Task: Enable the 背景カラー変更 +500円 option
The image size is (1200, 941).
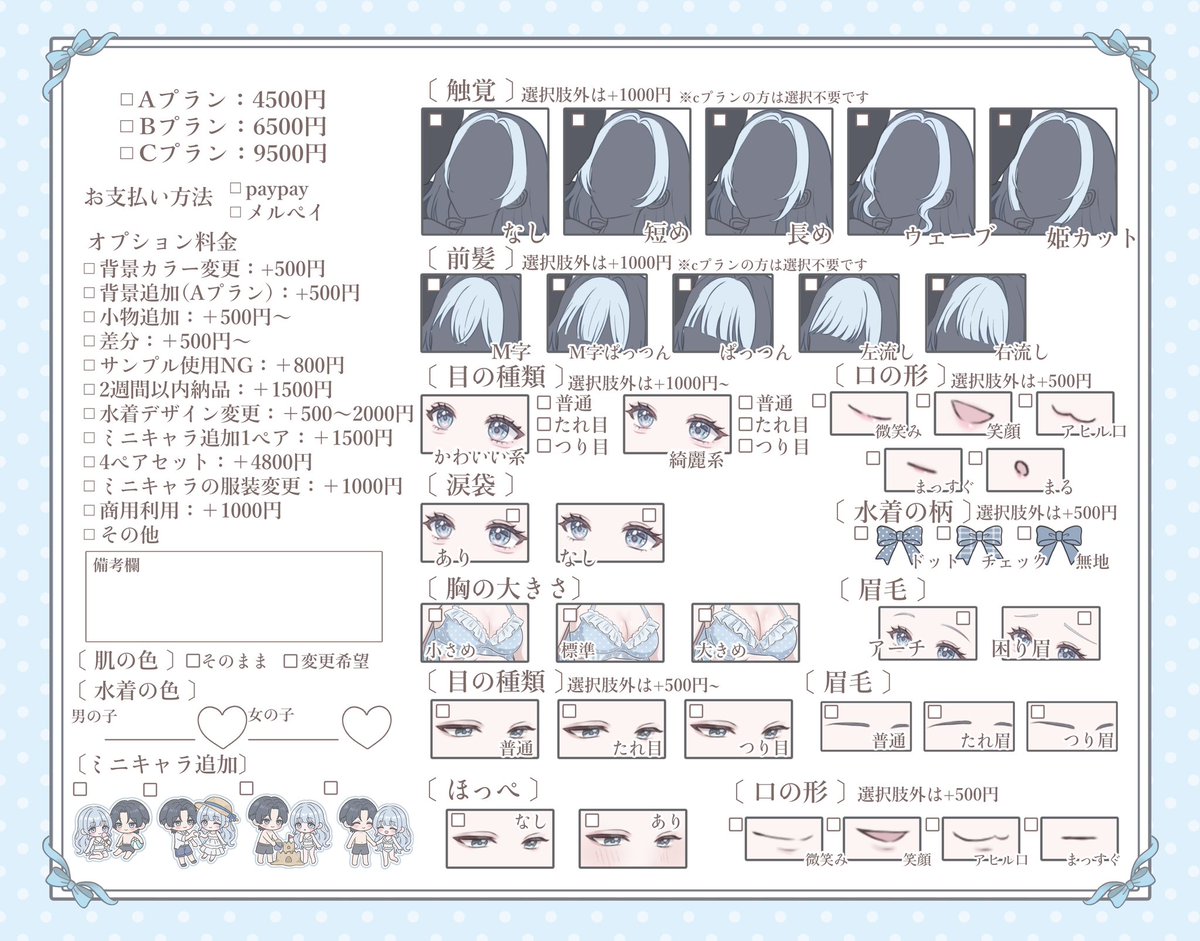Action: (89, 269)
